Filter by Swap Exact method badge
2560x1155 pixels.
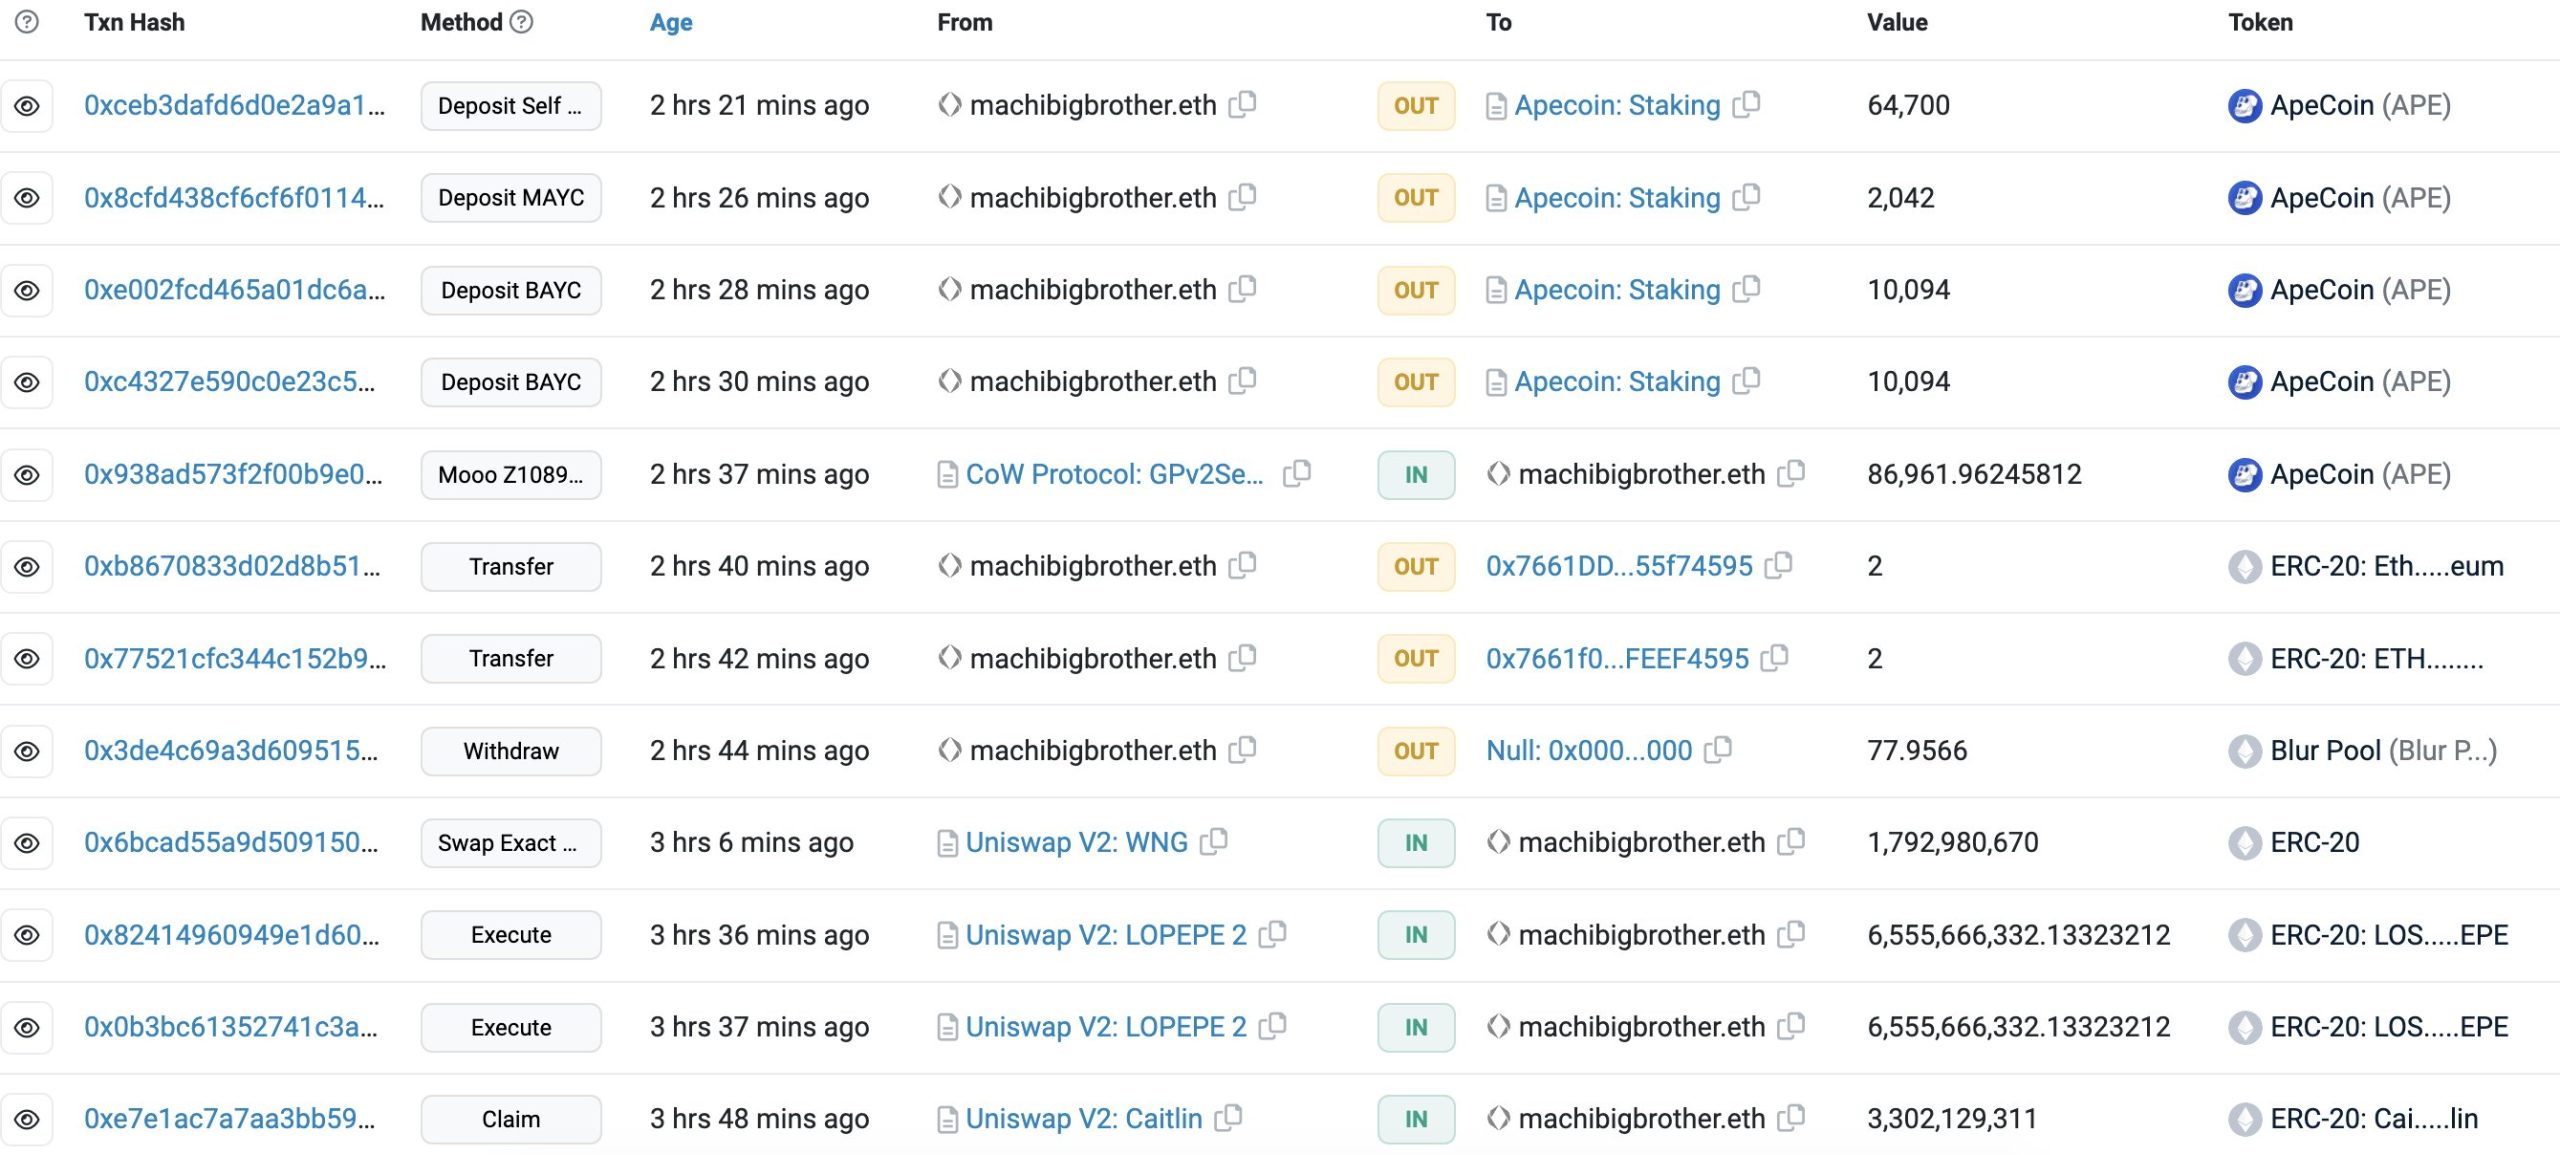[510, 842]
